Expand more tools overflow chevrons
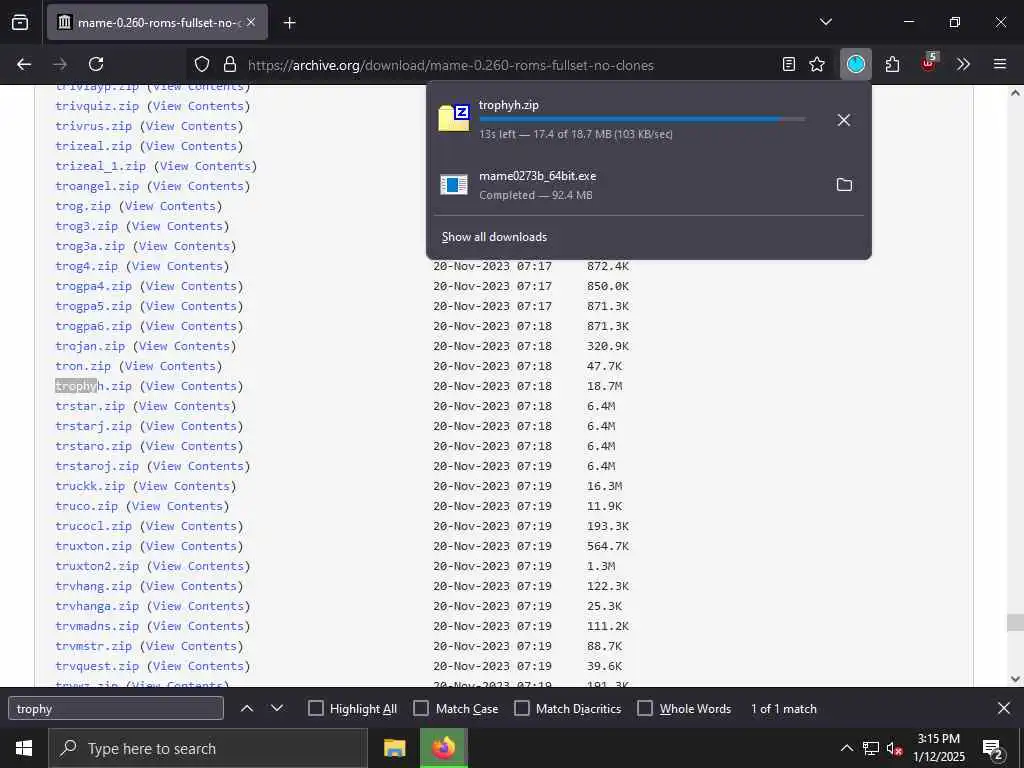Image resolution: width=1024 pixels, height=768 pixels. tap(963, 64)
